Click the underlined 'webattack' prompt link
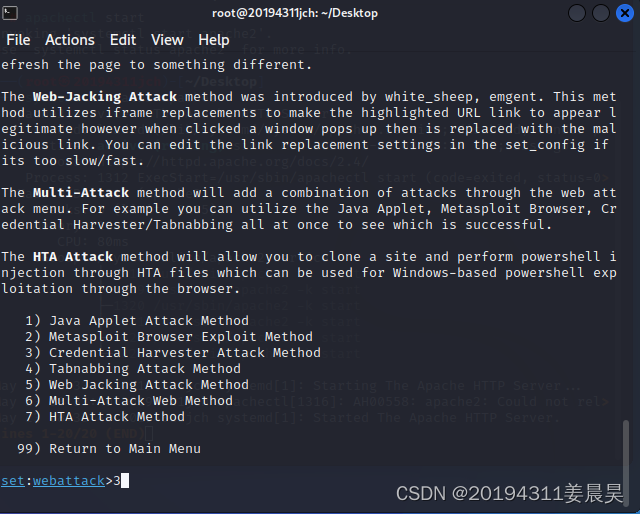 pyautogui.click(x=69, y=481)
